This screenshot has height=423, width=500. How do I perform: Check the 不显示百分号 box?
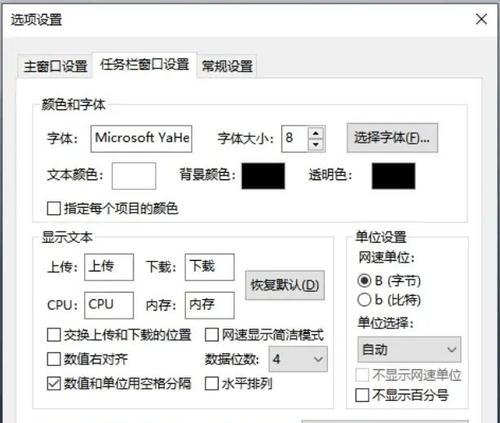(x=362, y=395)
